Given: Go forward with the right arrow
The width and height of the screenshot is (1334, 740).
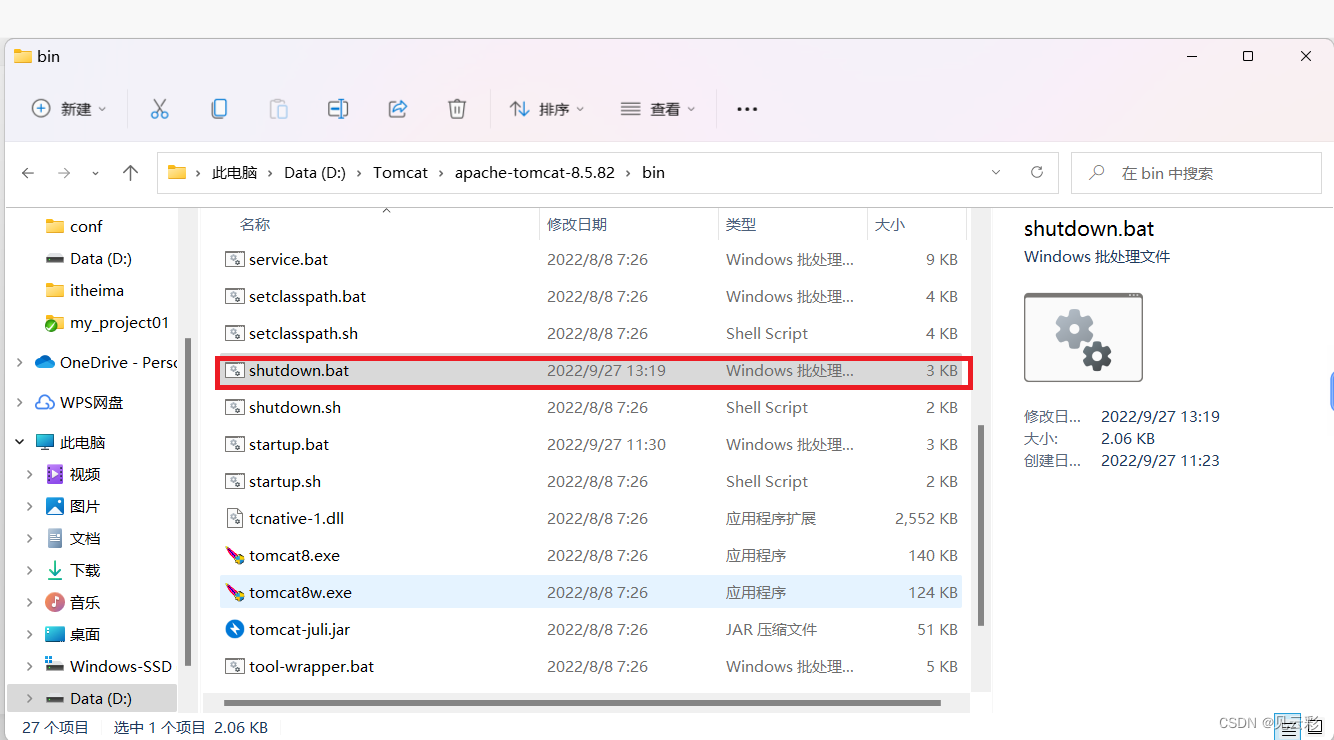Looking at the screenshot, I should click(64, 173).
